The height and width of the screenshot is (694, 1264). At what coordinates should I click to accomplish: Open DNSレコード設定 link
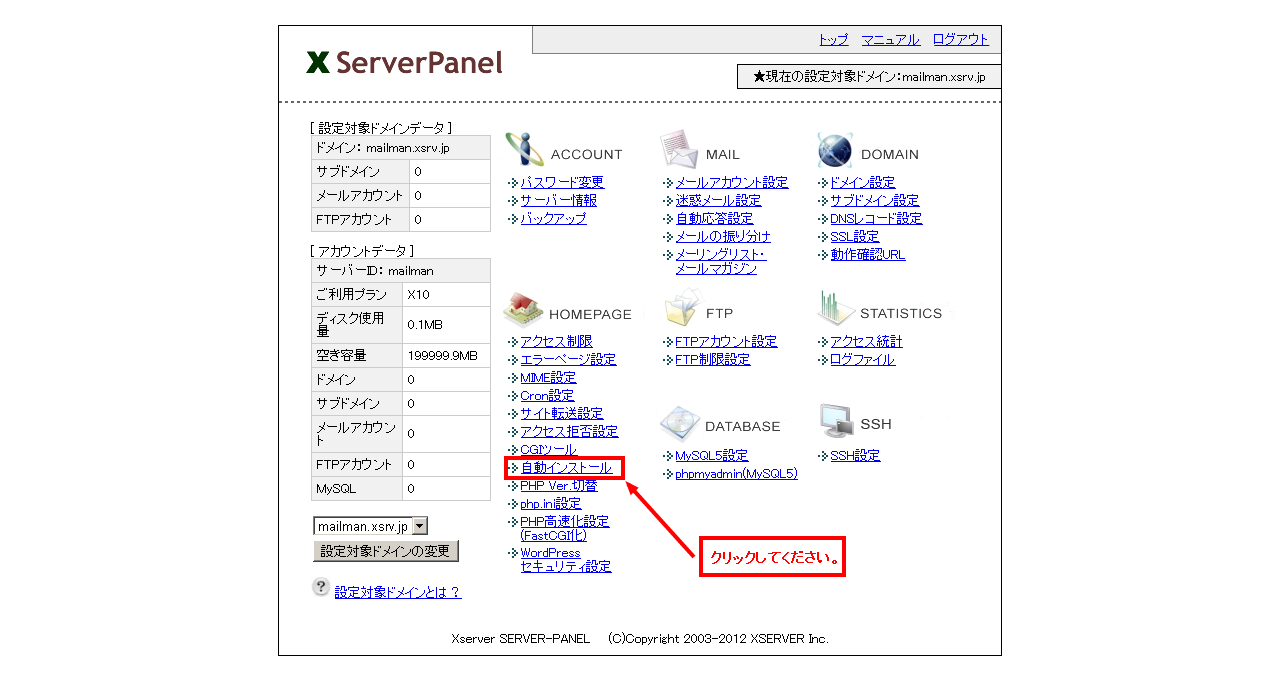click(876, 218)
